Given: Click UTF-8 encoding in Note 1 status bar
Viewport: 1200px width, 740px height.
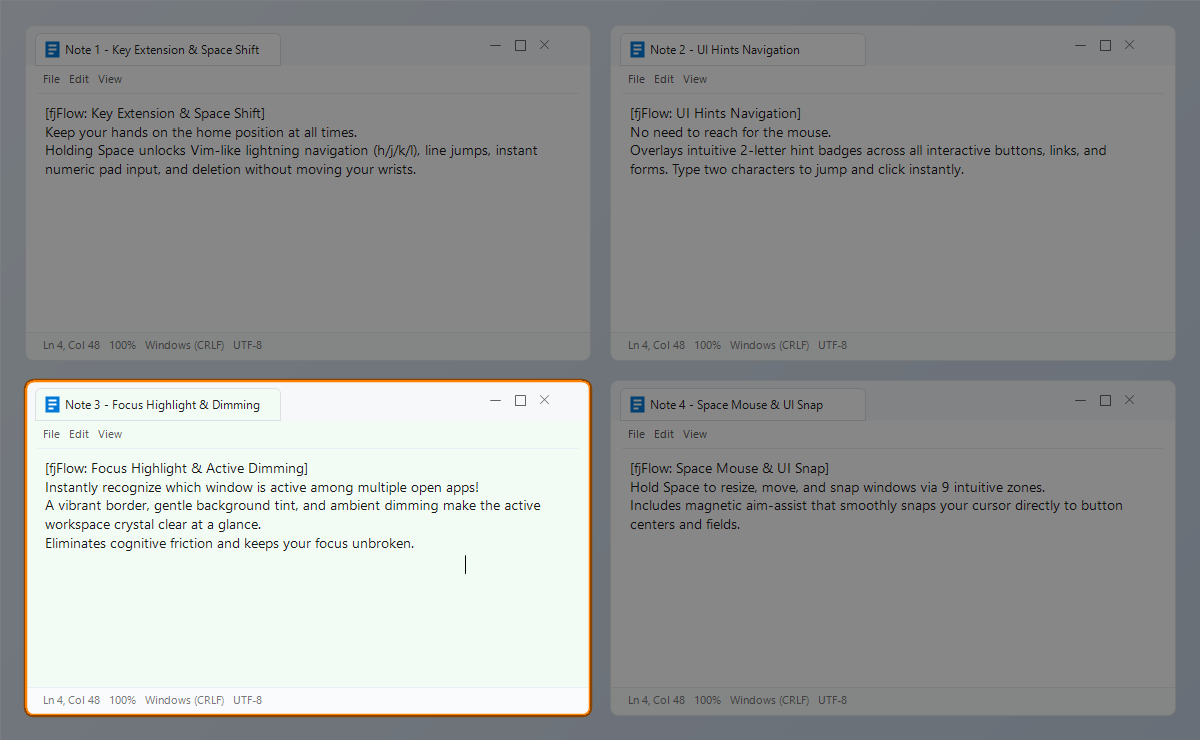Looking at the screenshot, I should (247, 345).
